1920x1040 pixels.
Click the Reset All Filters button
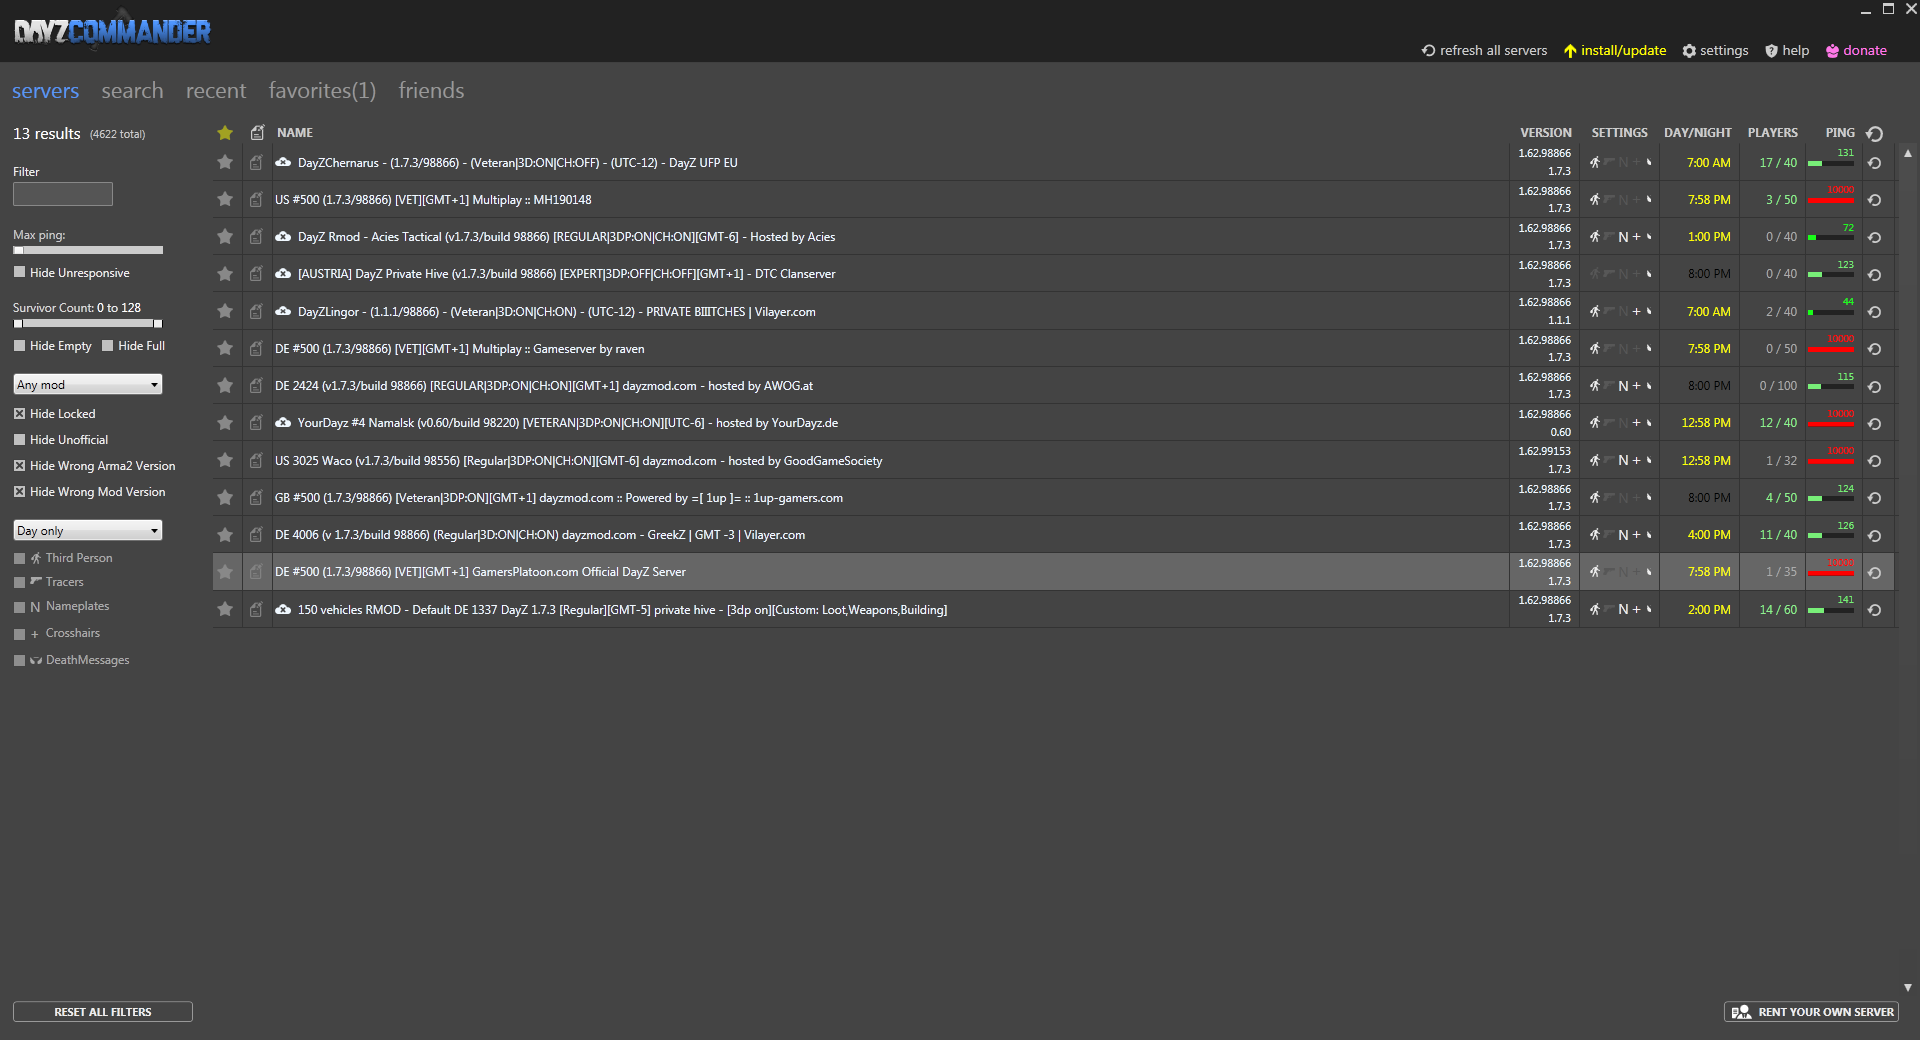(x=103, y=1012)
